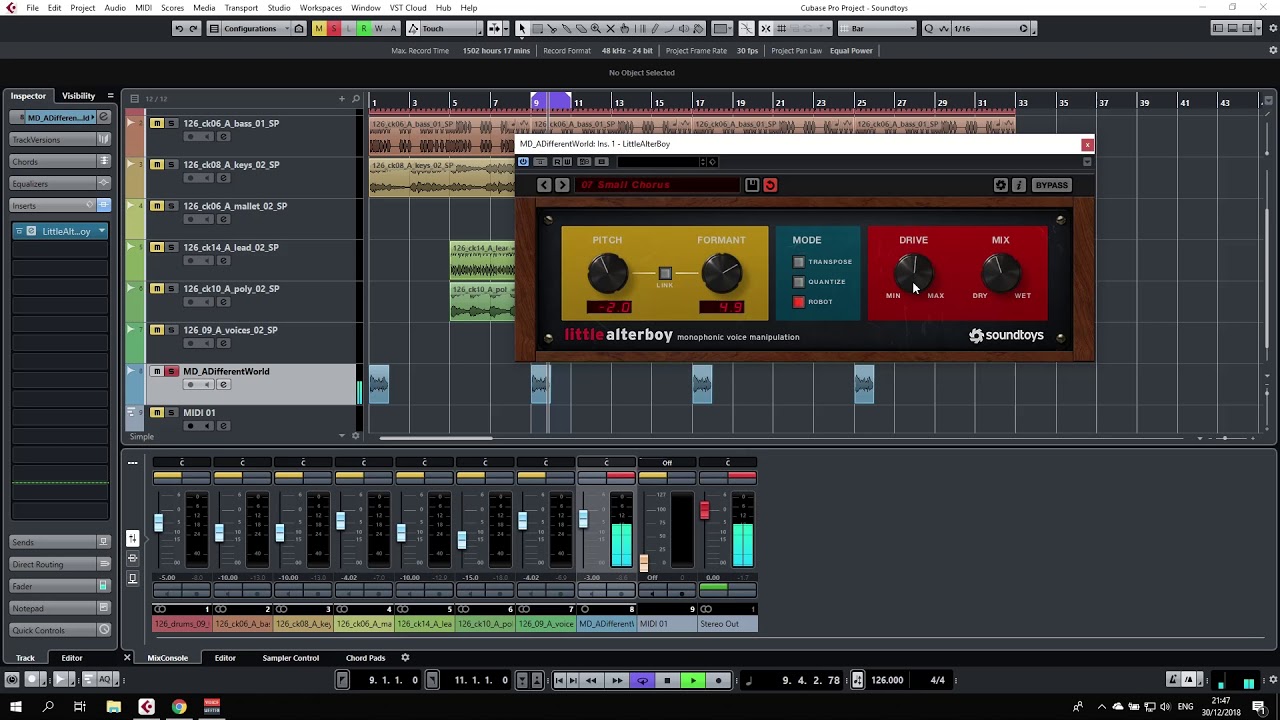Viewport: 1280px width, 720px height.
Task: Mute the 126_ck06_A_bass_01_SP track
Action: (157, 123)
